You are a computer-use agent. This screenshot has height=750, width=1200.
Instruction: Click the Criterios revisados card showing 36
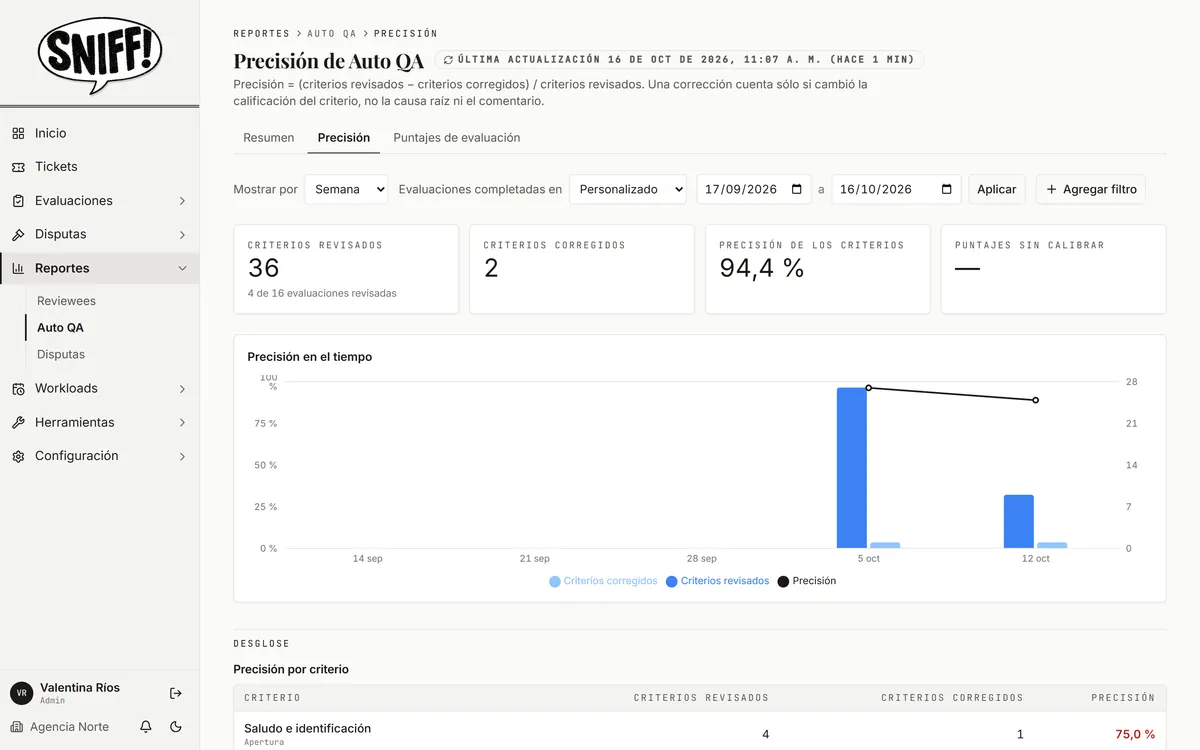pos(346,269)
